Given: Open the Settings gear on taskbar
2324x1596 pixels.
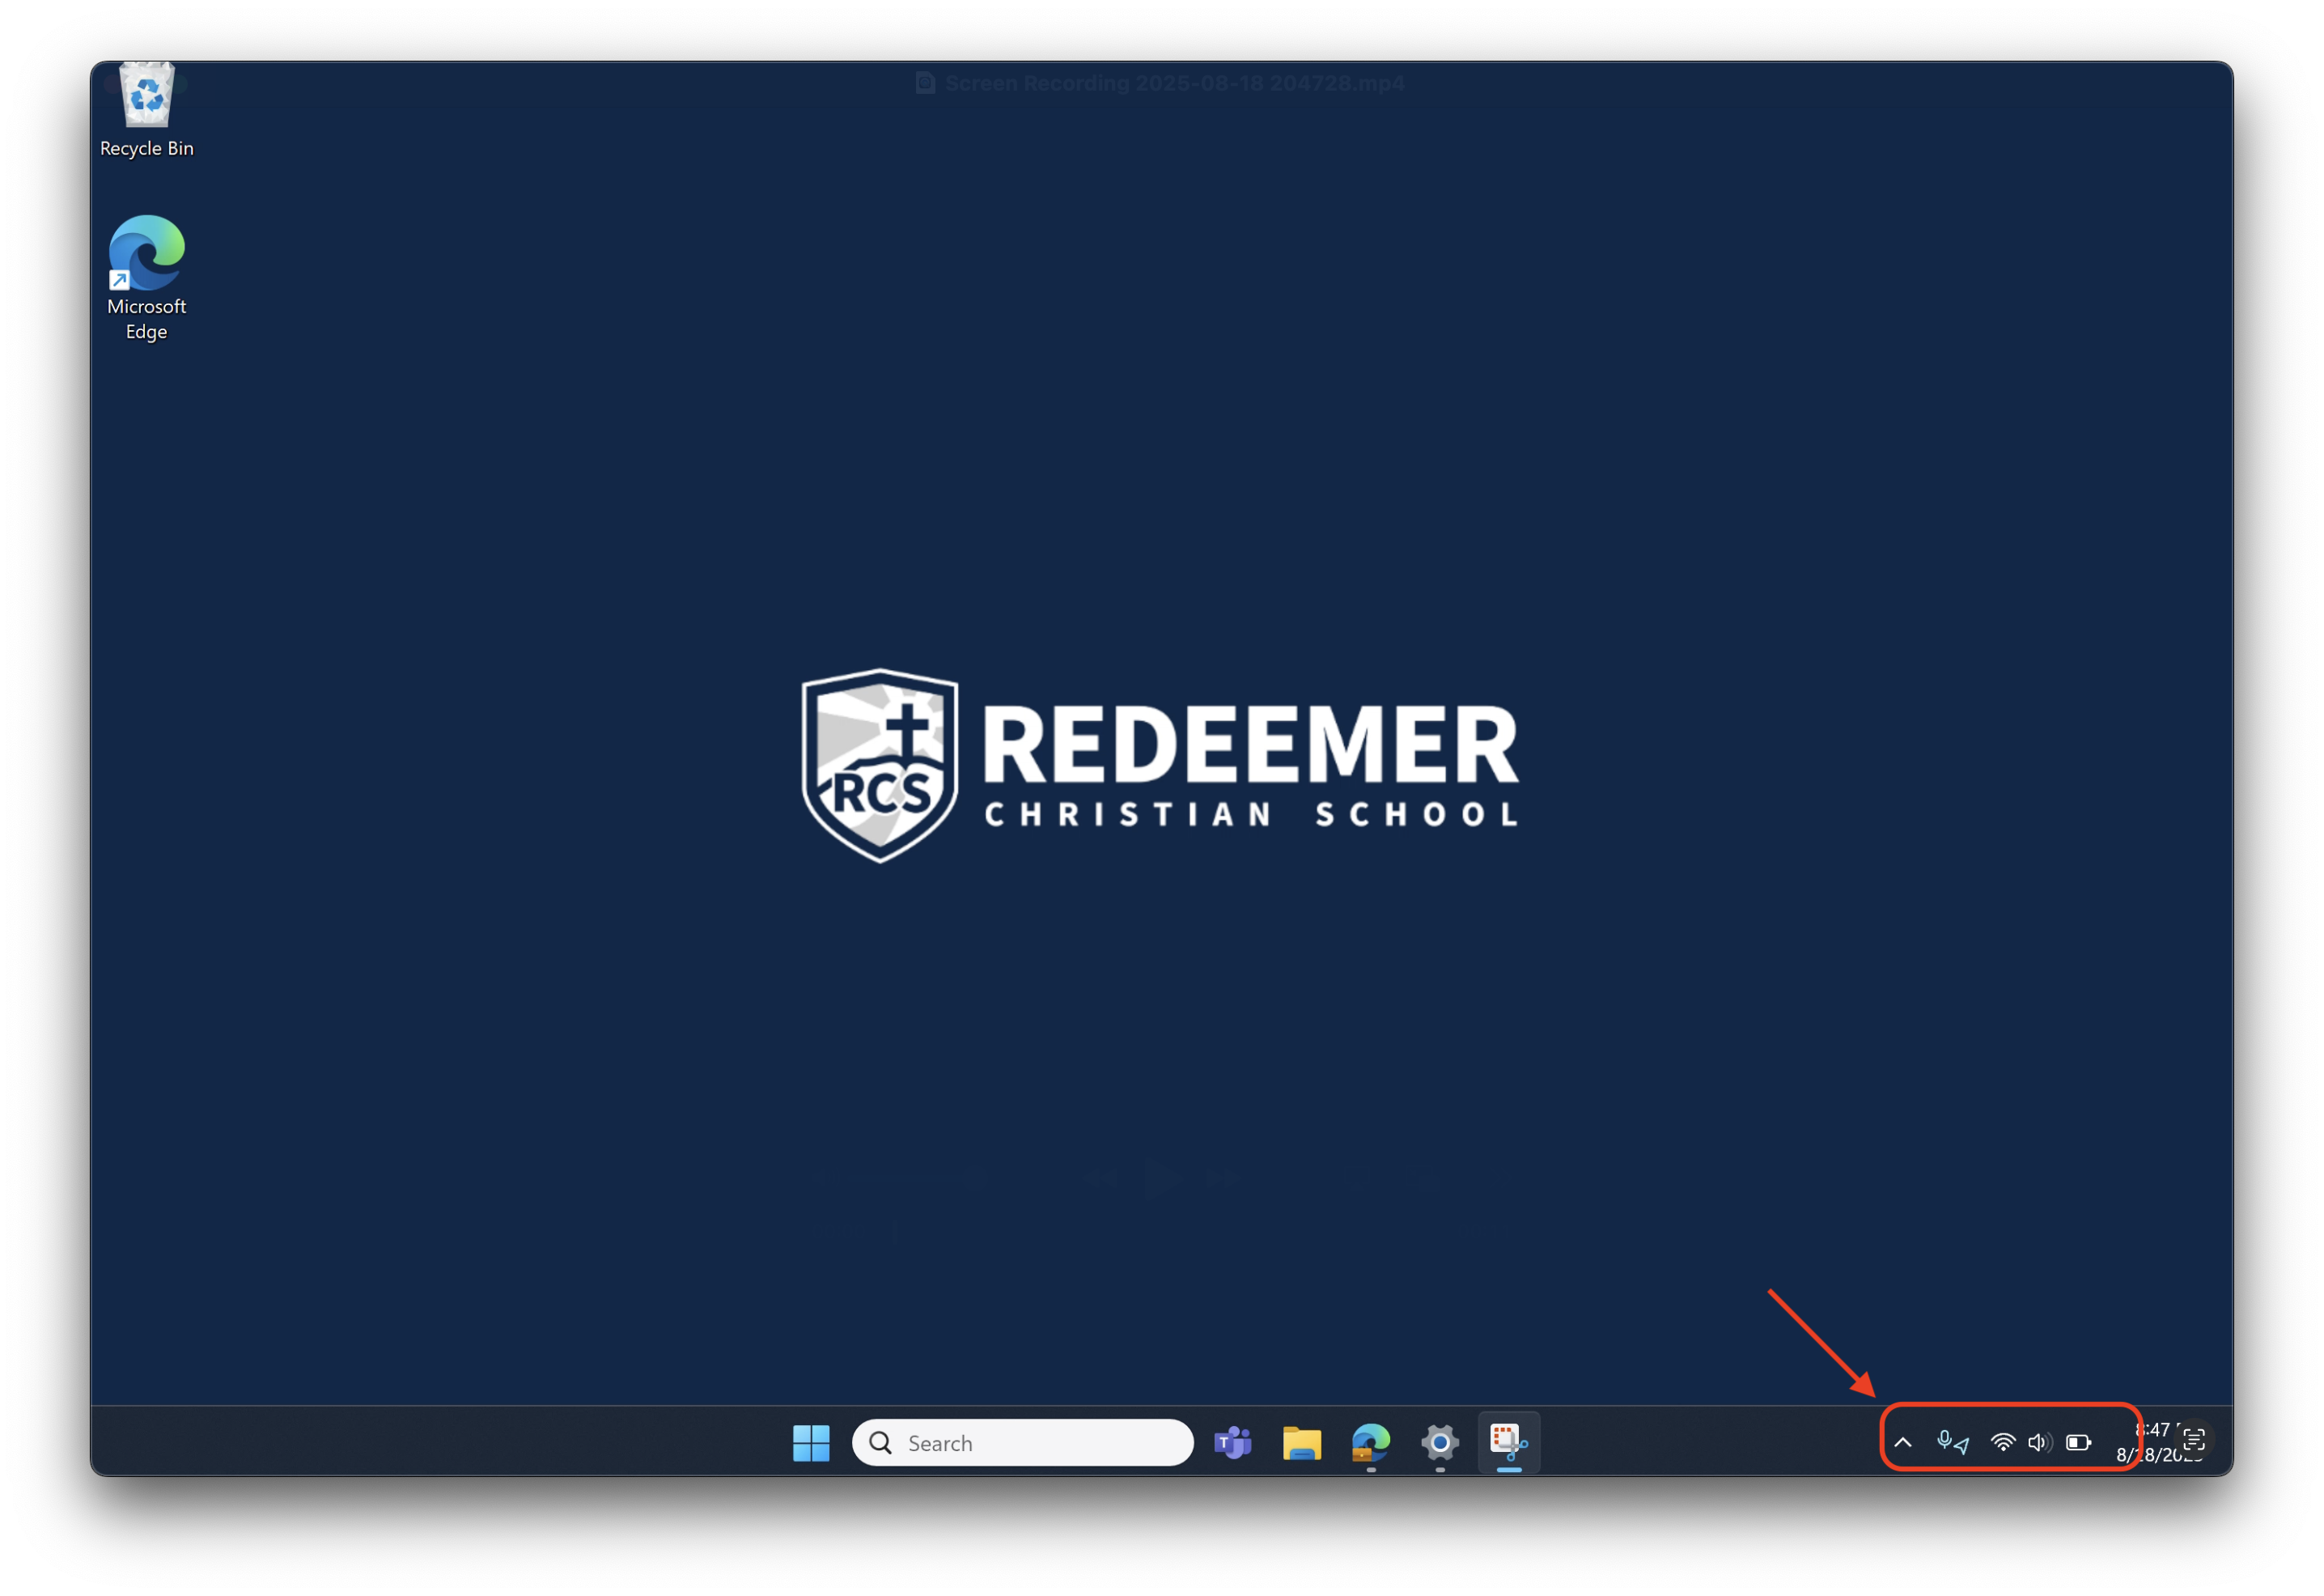Looking at the screenshot, I should click(1439, 1442).
